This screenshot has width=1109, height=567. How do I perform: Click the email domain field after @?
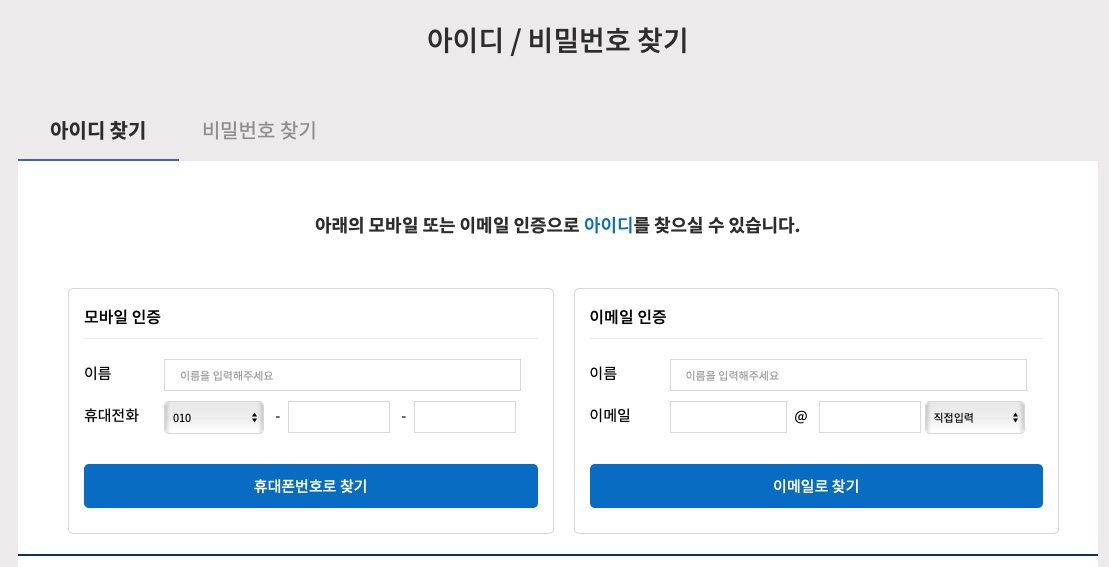click(x=870, y=417)
